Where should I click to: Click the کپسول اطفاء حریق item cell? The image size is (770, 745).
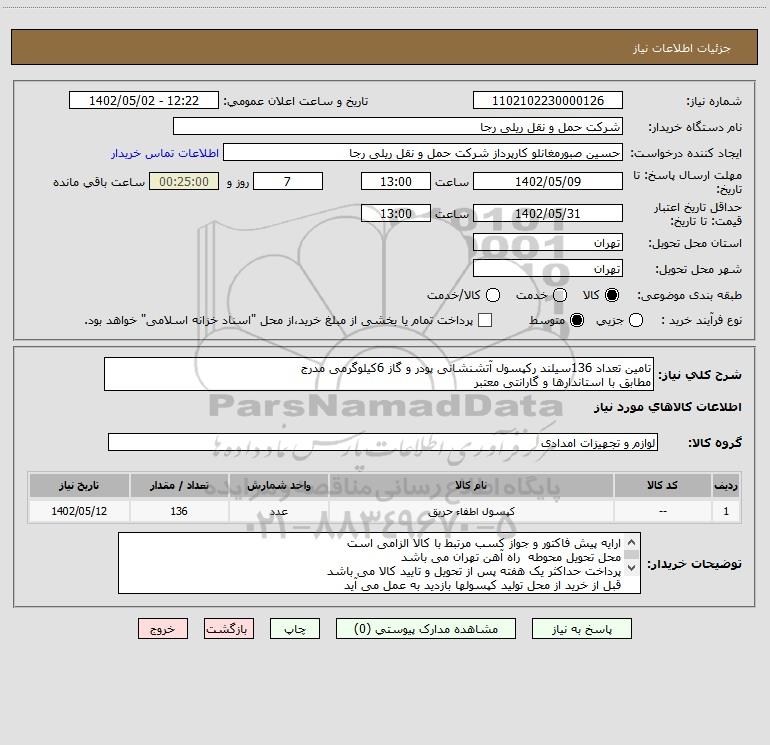click(x=471, y=511)
